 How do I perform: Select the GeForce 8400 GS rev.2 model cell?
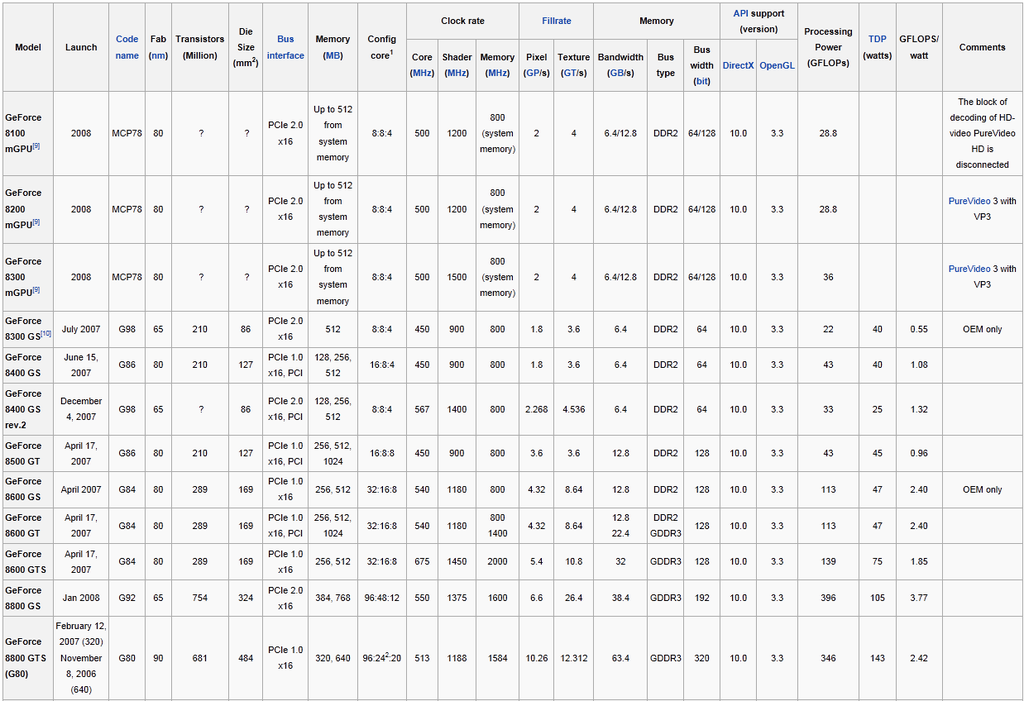[27, 410]
